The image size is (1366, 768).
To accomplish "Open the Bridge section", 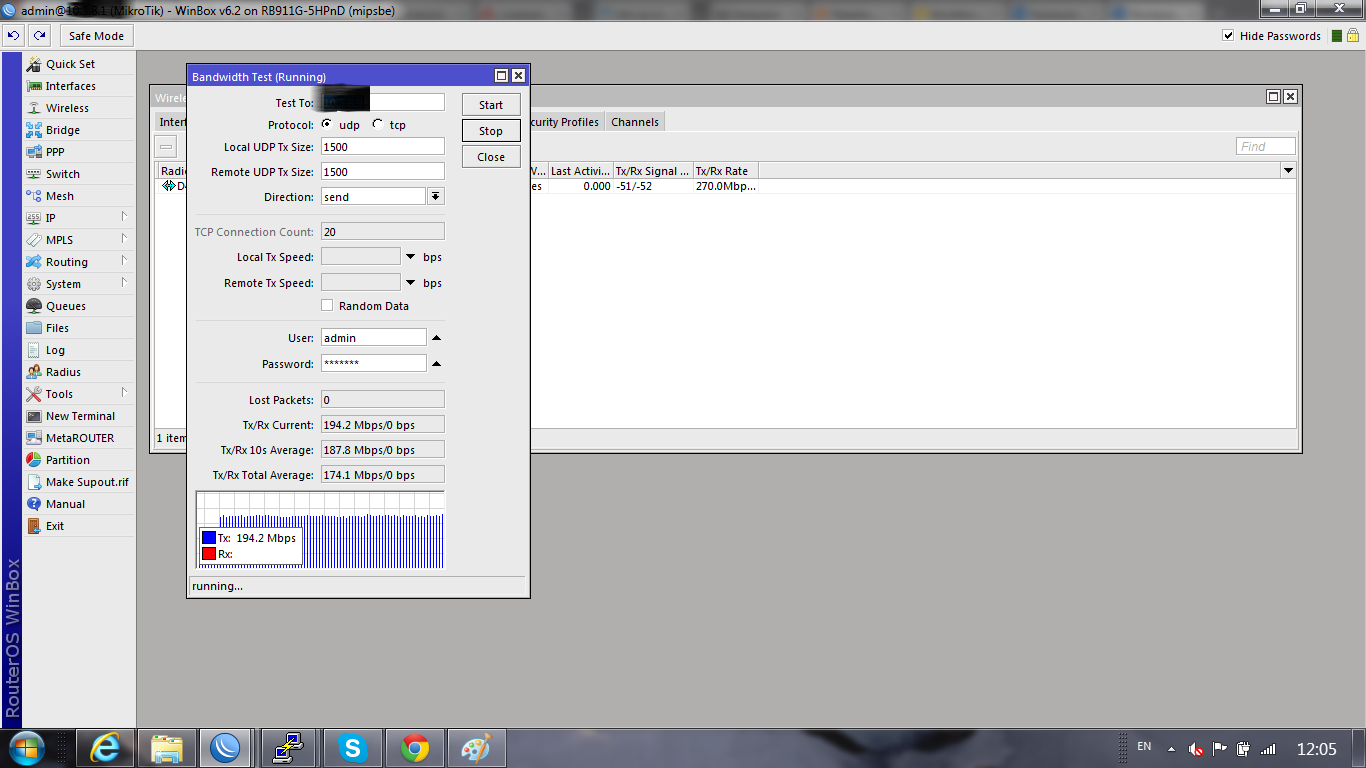I will 62,130.
